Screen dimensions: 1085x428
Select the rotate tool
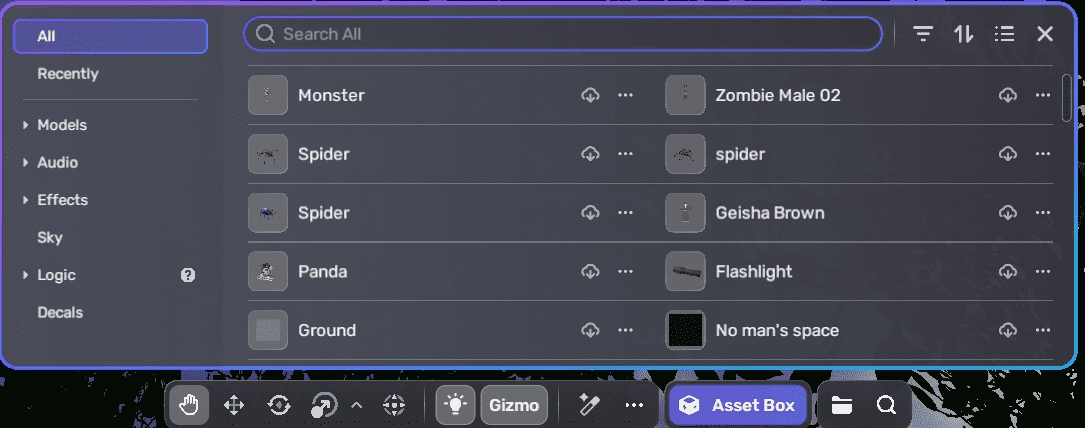[279, 405]
